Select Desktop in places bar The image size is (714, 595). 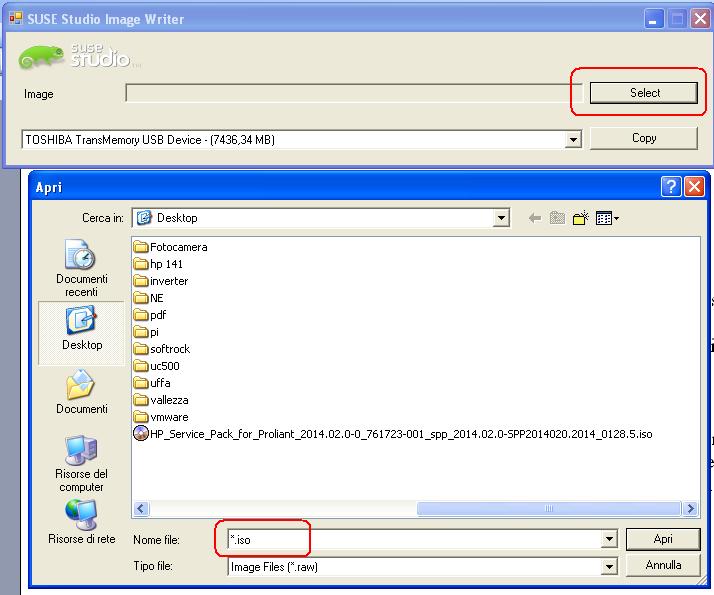pyautogui.click(x=82, y=332)
